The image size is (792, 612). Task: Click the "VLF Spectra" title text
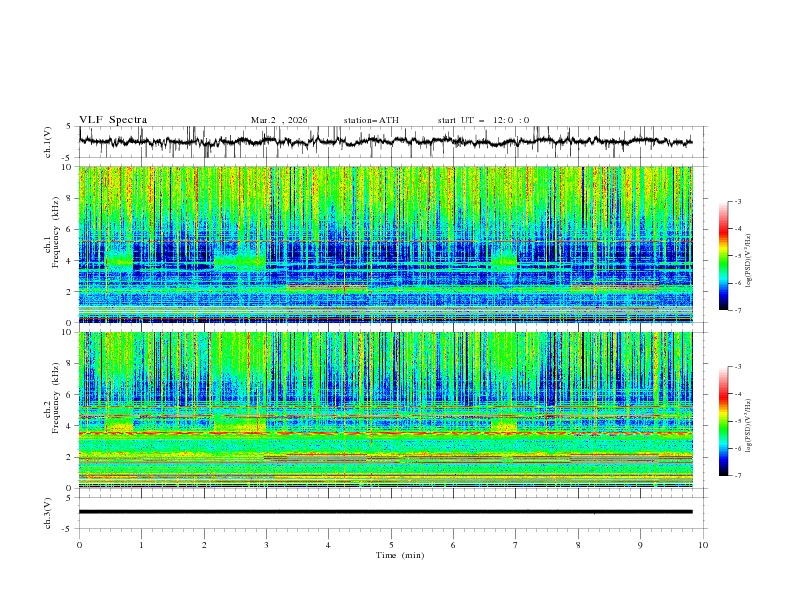113,120
